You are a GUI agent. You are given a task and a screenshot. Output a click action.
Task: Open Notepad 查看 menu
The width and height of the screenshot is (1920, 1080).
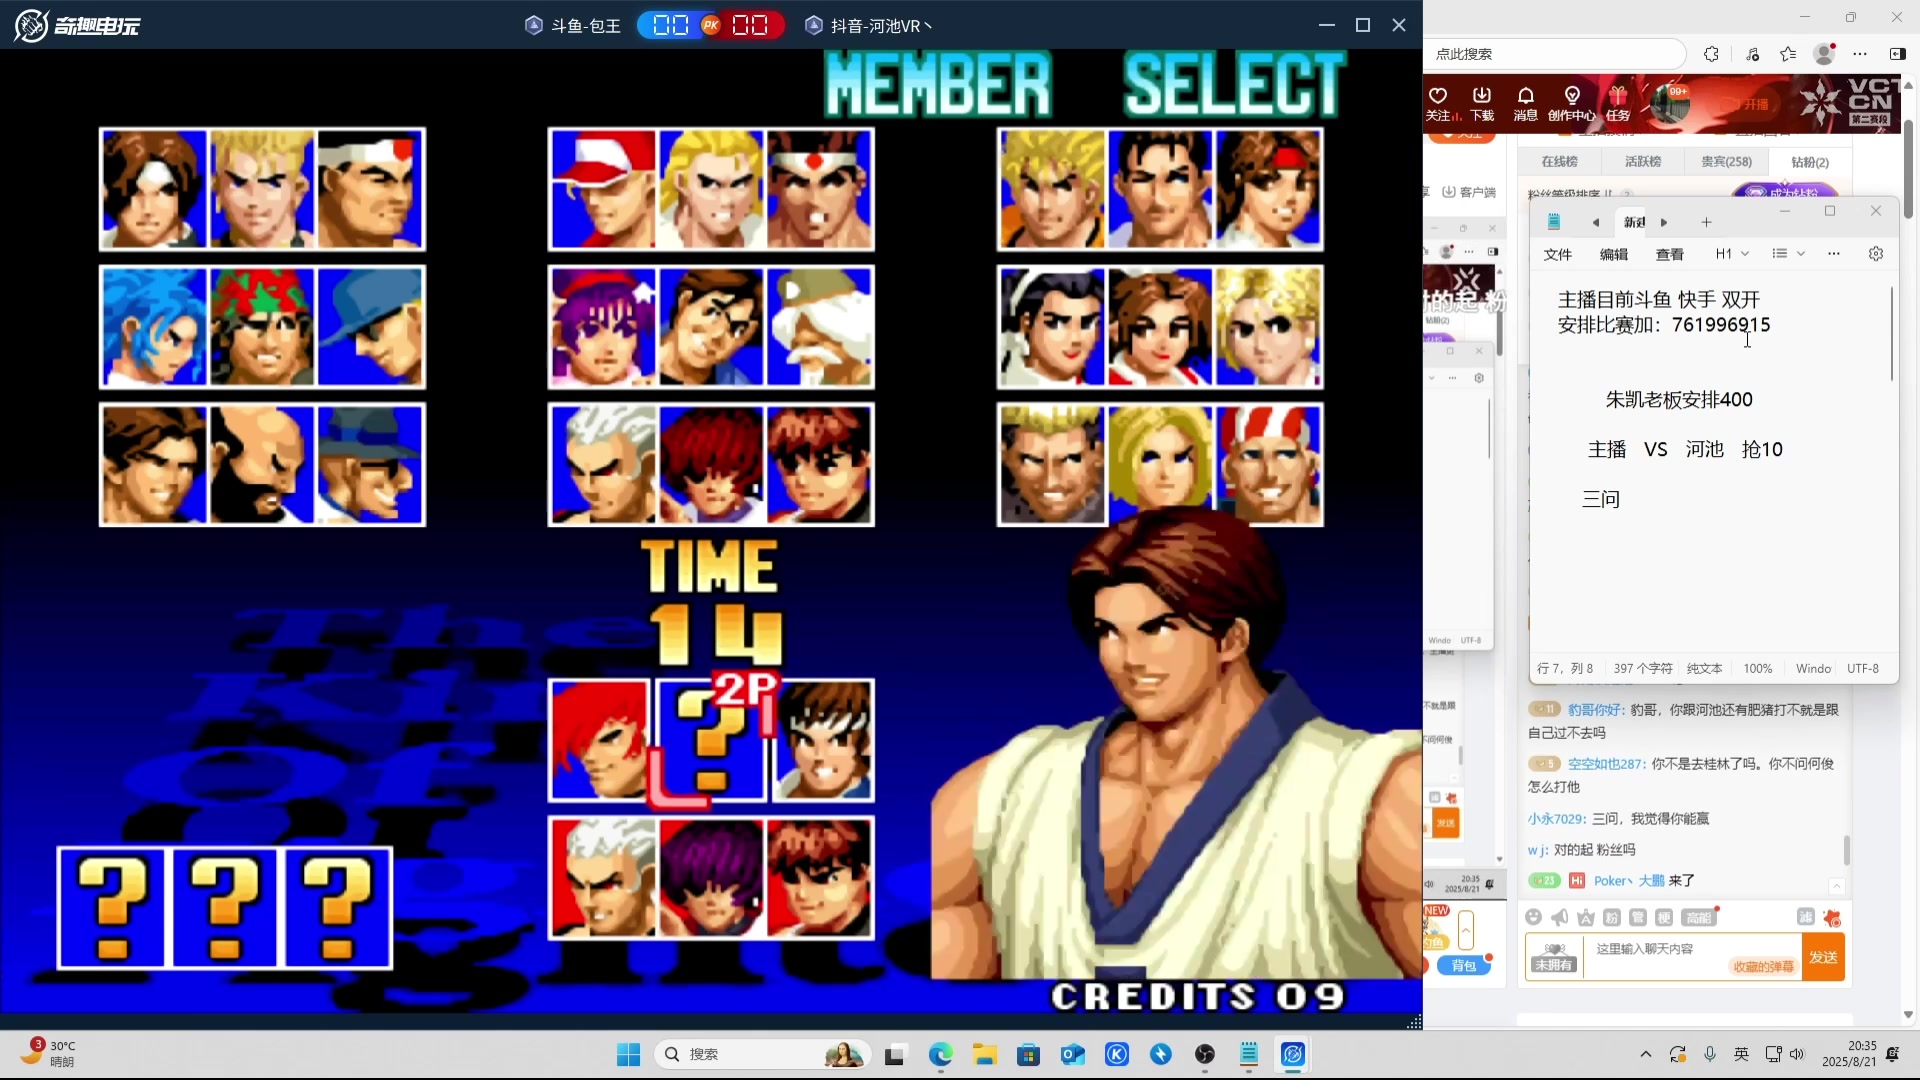[1669, 254]
